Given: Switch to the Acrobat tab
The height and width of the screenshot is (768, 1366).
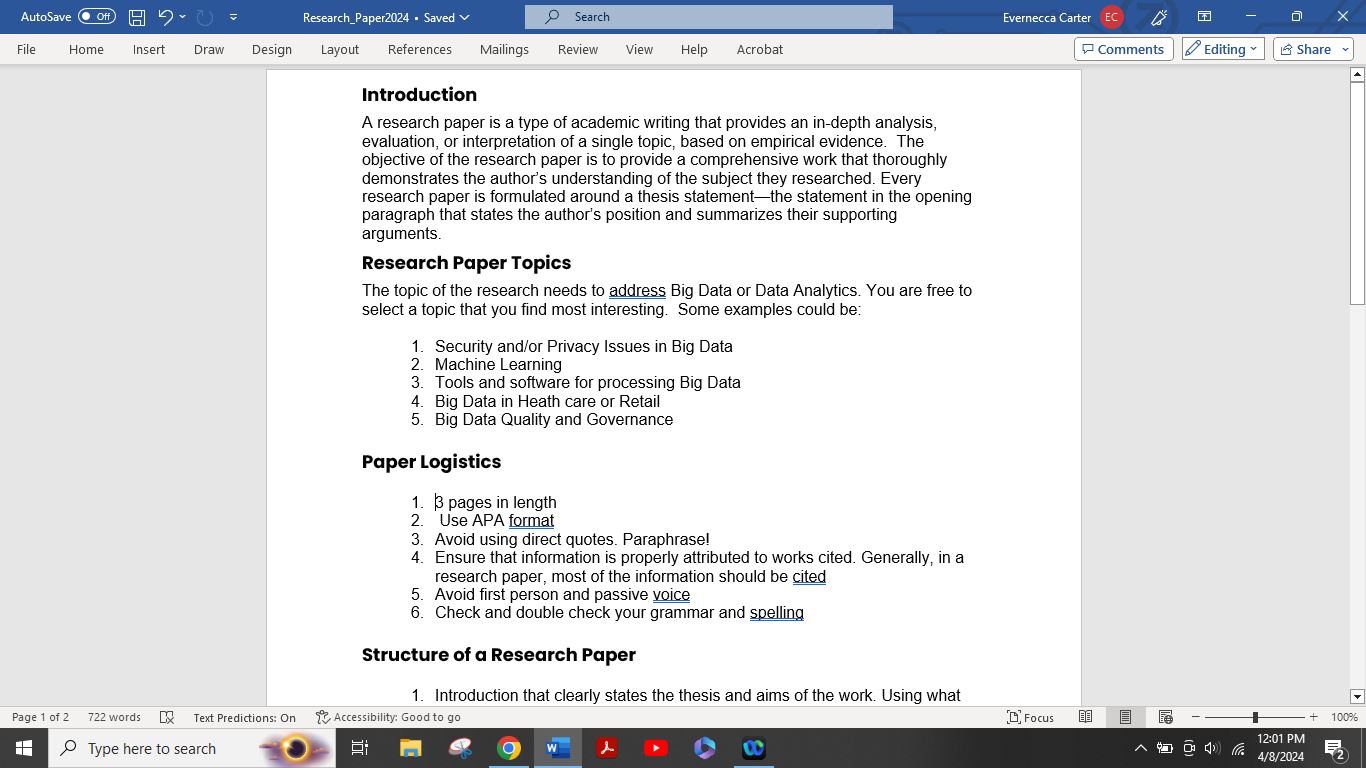Looking at the screenshot, I should point(760,49).
